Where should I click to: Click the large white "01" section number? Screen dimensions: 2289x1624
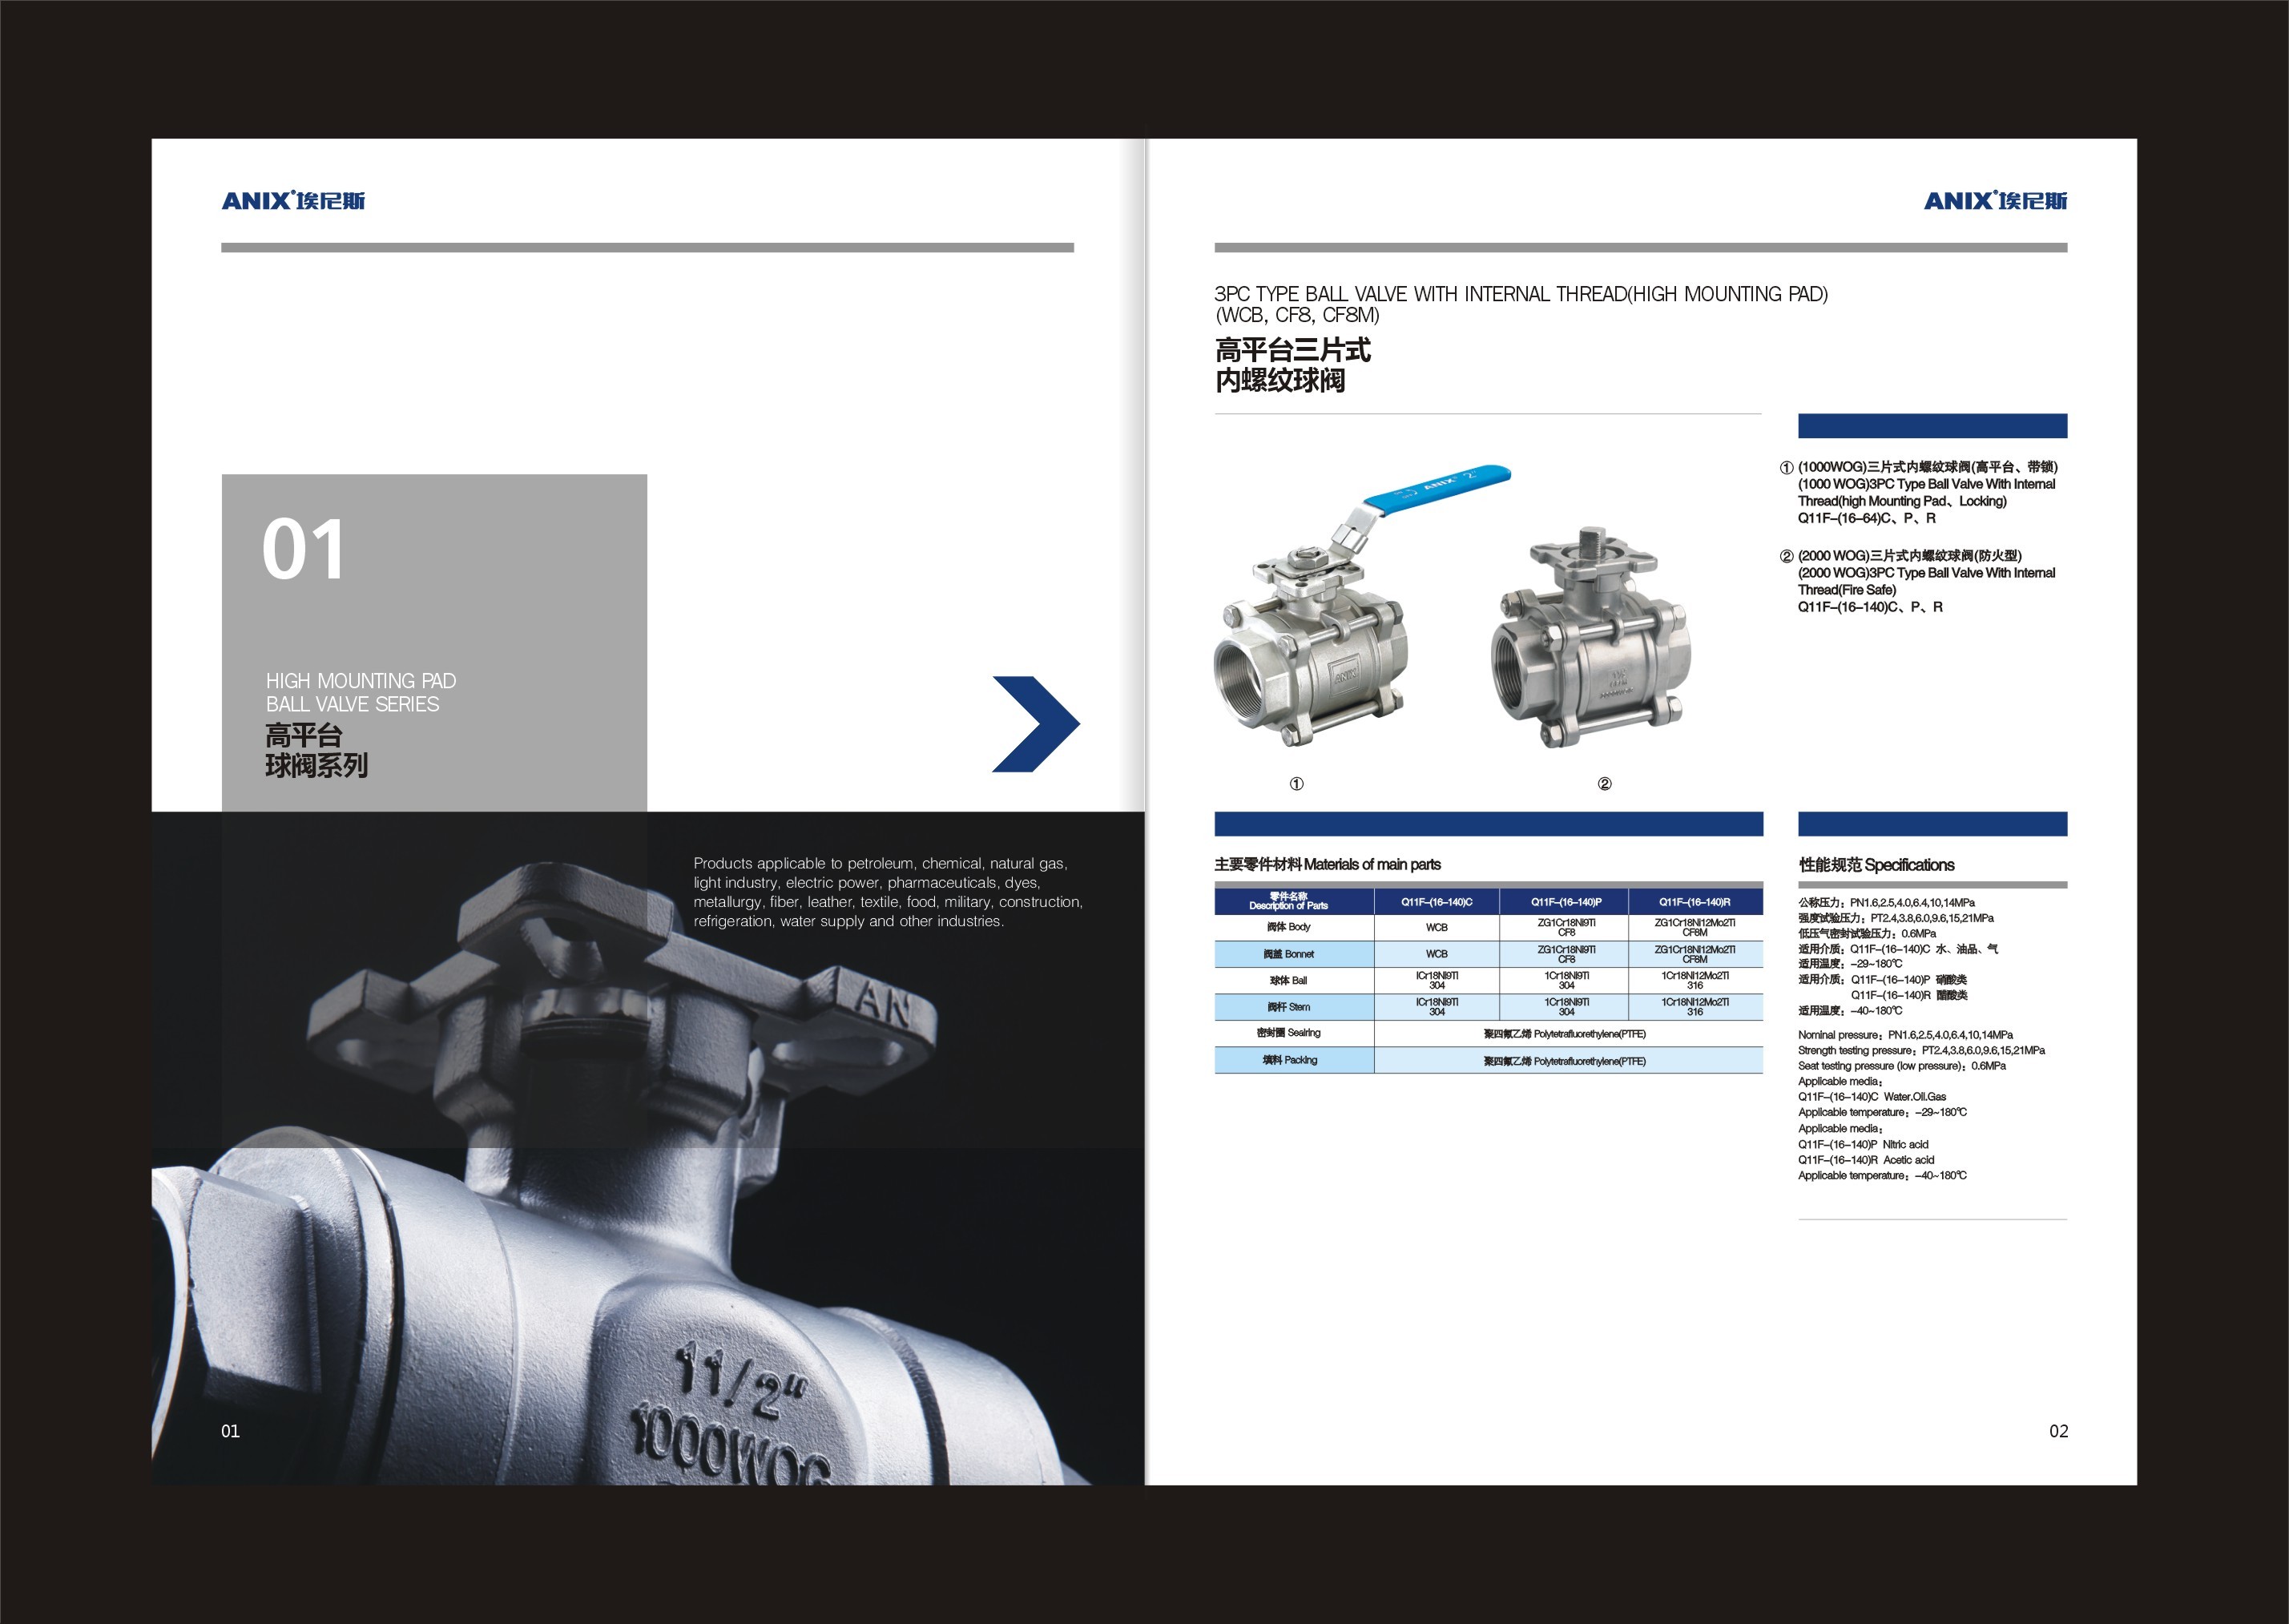coord(303,550)
